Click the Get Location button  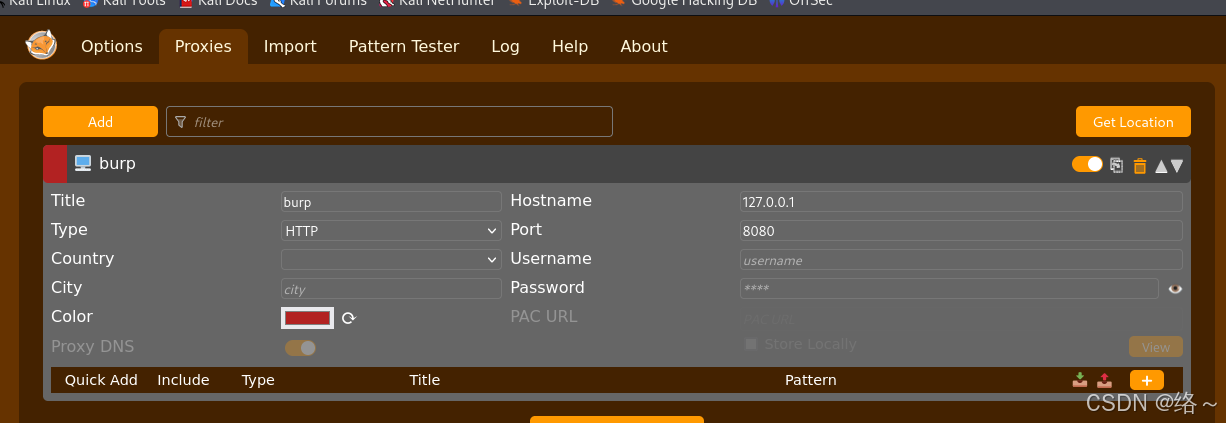tap(1133, 122)
